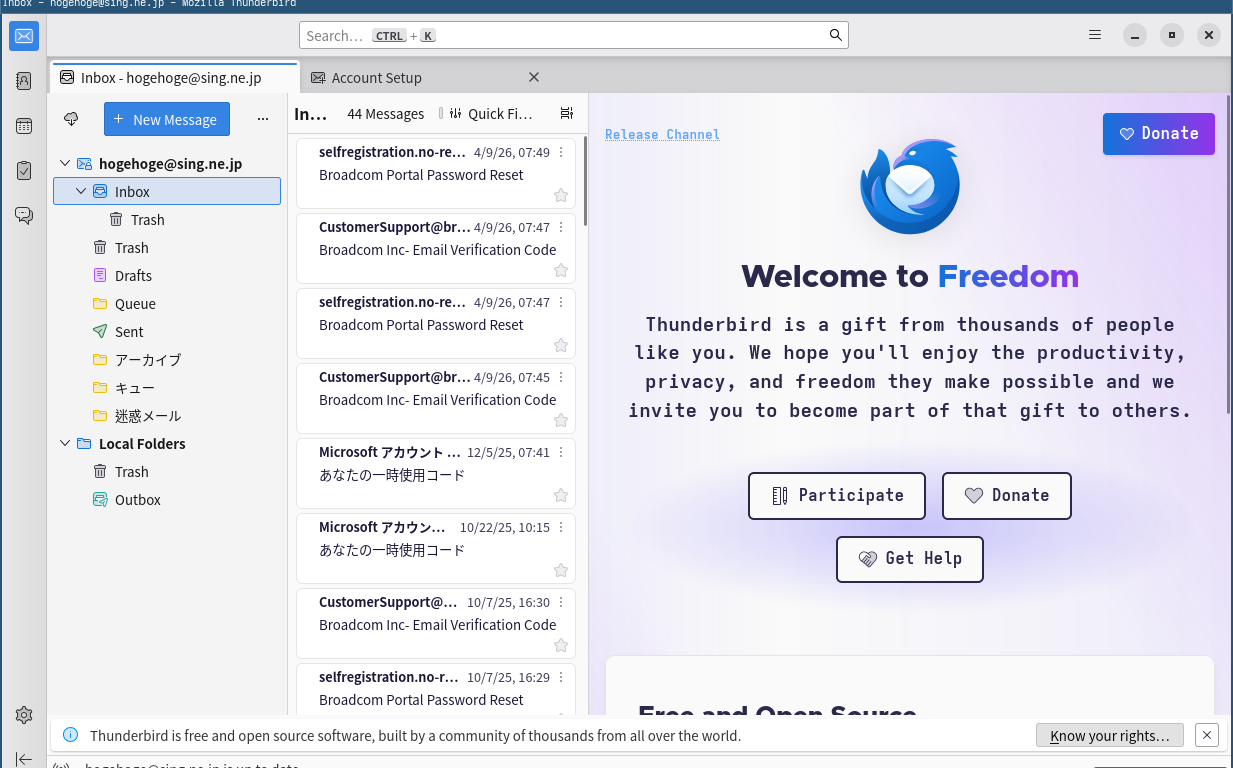Click Know your rights button
The height and width of the screenshot is (768, 1233).
click(1110, 735)
